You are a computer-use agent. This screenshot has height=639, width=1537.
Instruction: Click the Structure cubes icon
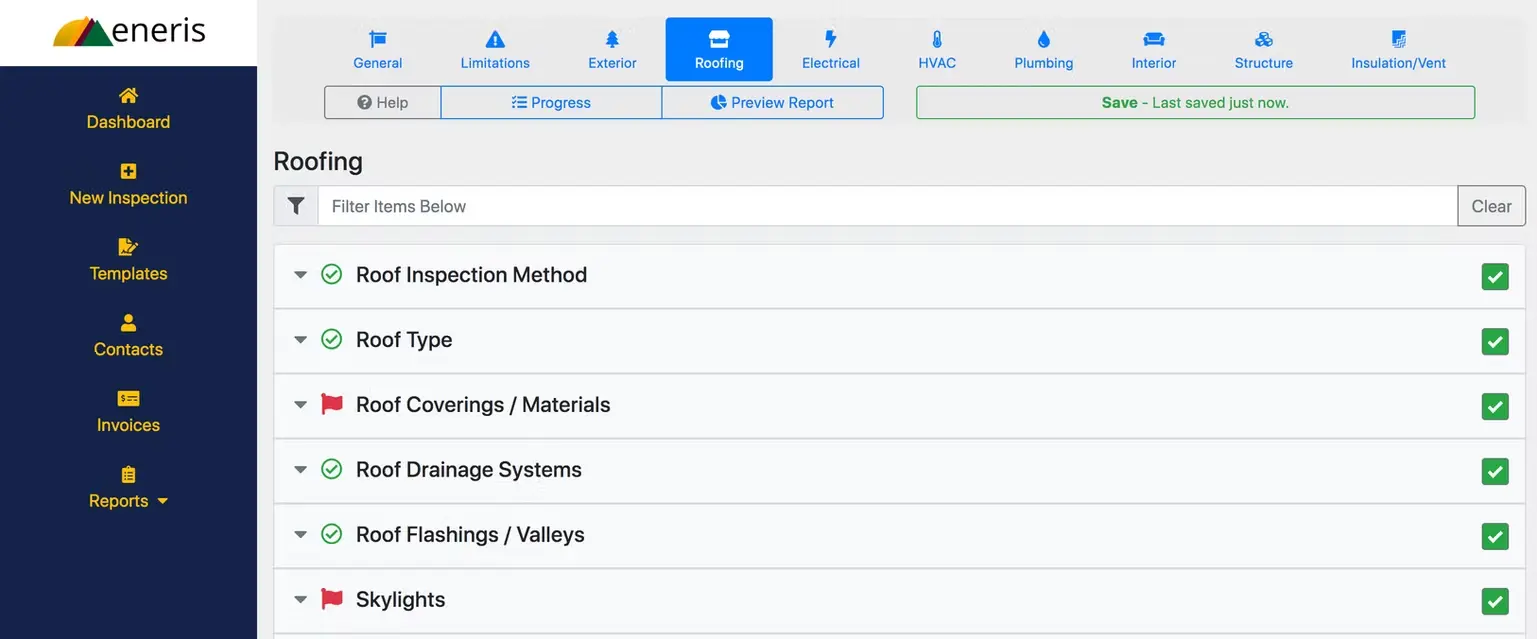click(x=1264, y=39)
